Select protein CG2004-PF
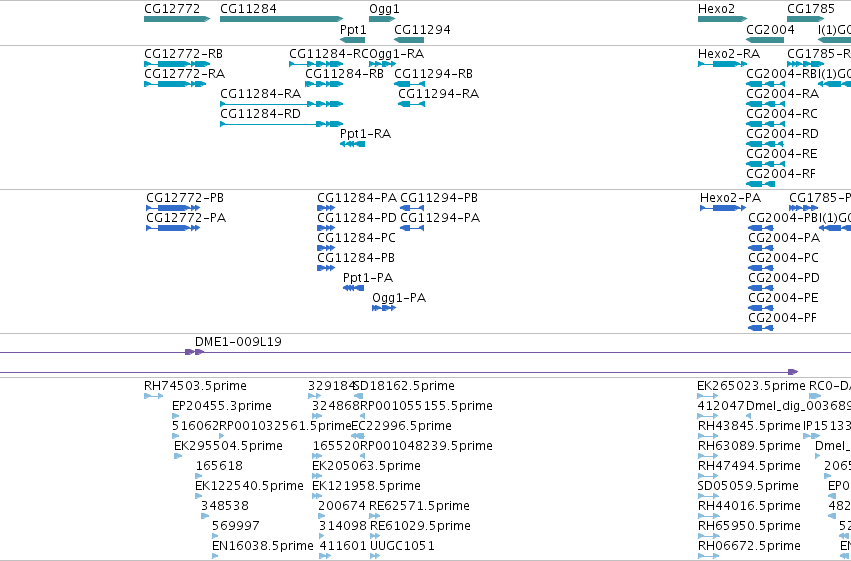Image resolution: width=851 pixels, height=561 pixels. click(761, 328)
